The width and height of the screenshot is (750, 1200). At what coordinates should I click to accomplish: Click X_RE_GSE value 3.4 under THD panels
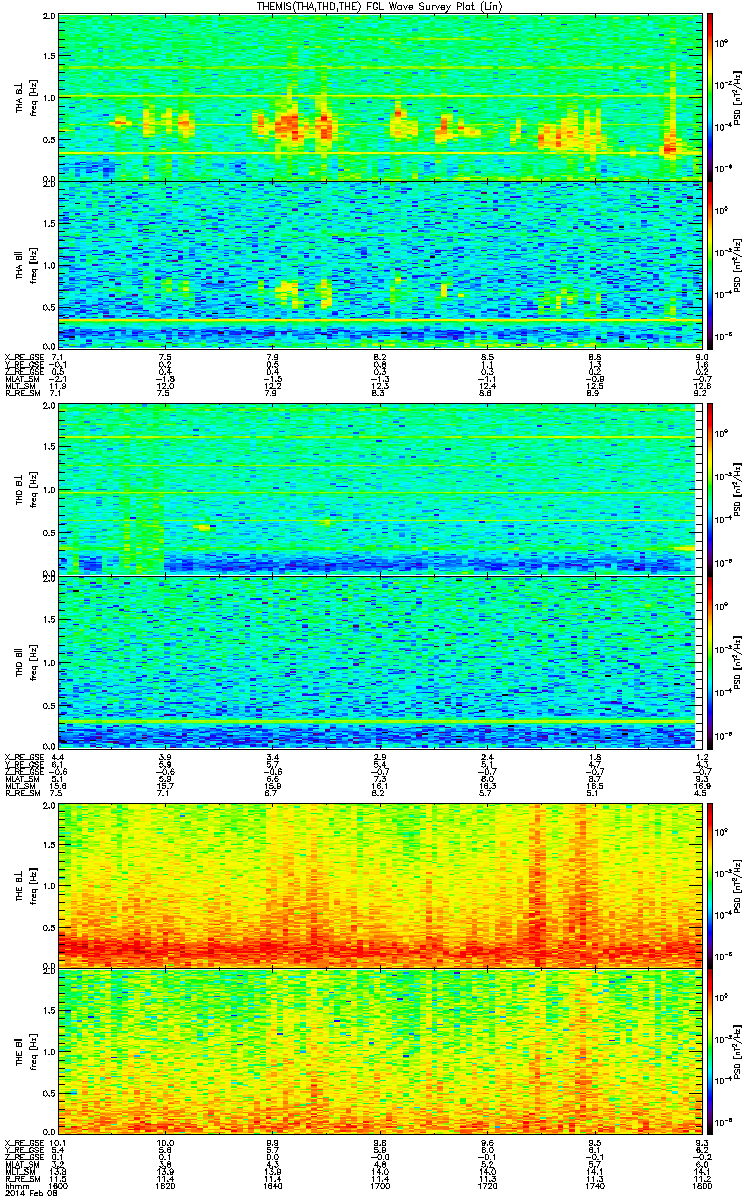[272, 755]
